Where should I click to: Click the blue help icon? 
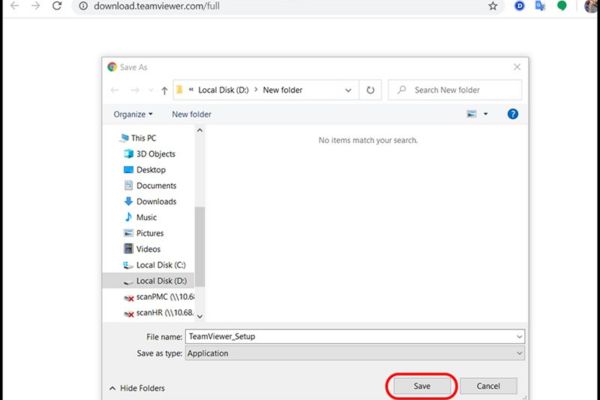[x=513, y=114]
